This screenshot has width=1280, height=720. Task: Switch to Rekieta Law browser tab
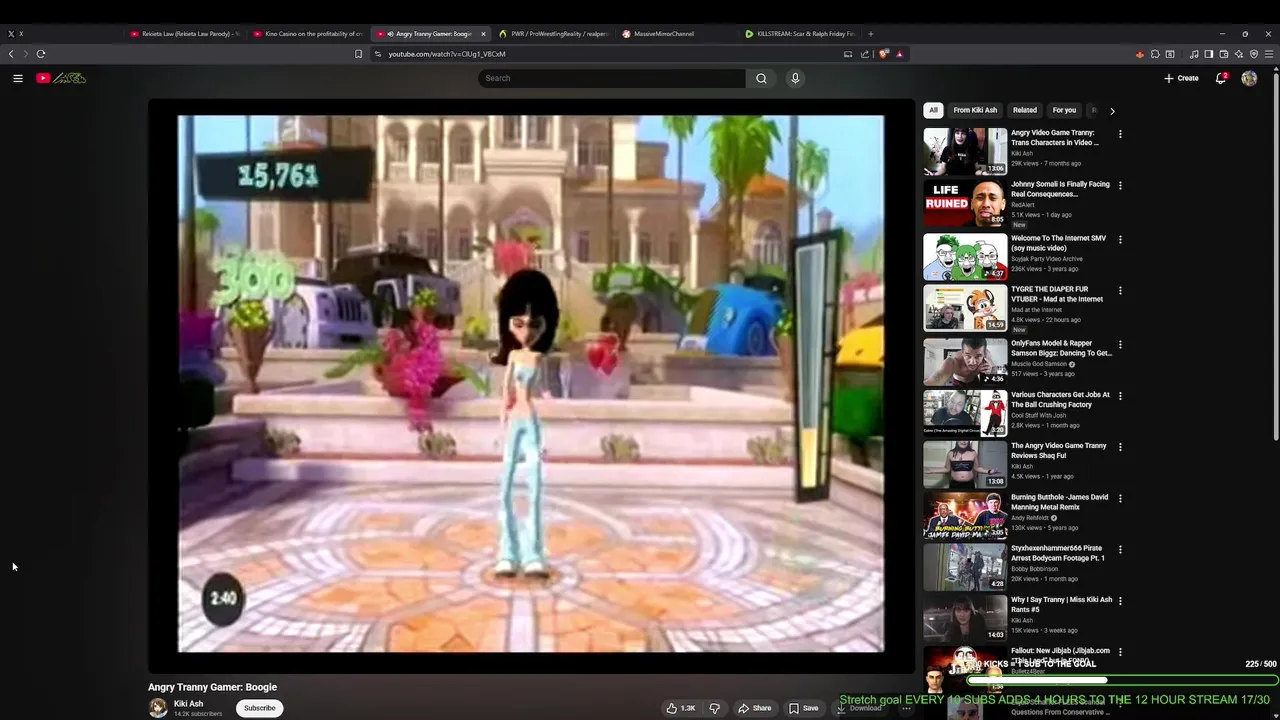point(185,34)
